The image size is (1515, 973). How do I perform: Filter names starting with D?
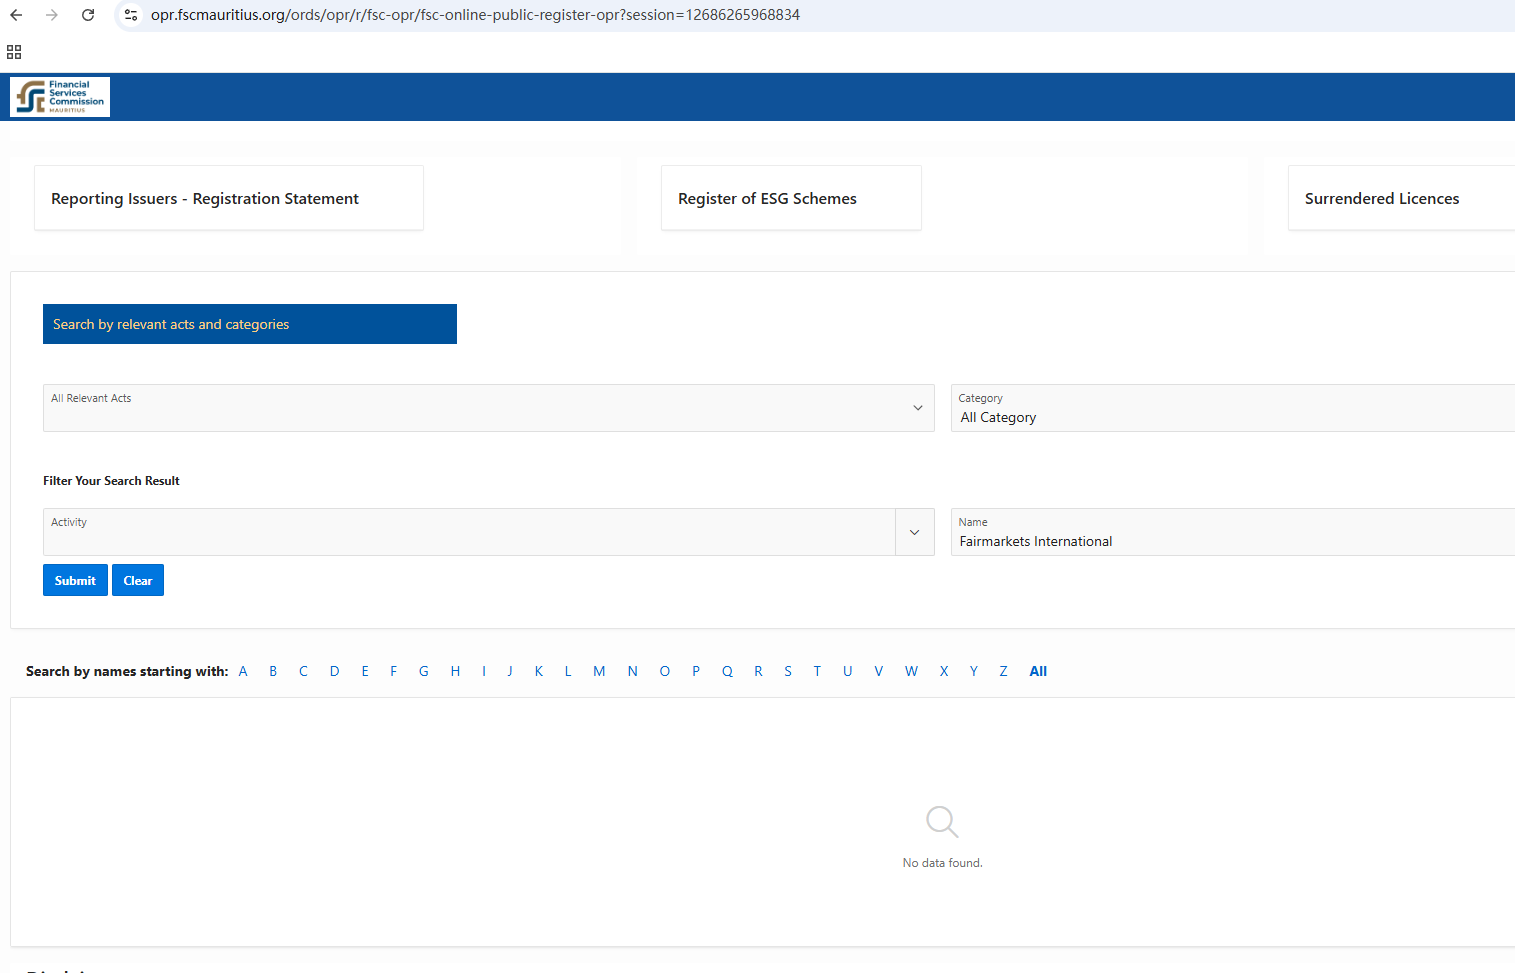click(x=334, y=671)
